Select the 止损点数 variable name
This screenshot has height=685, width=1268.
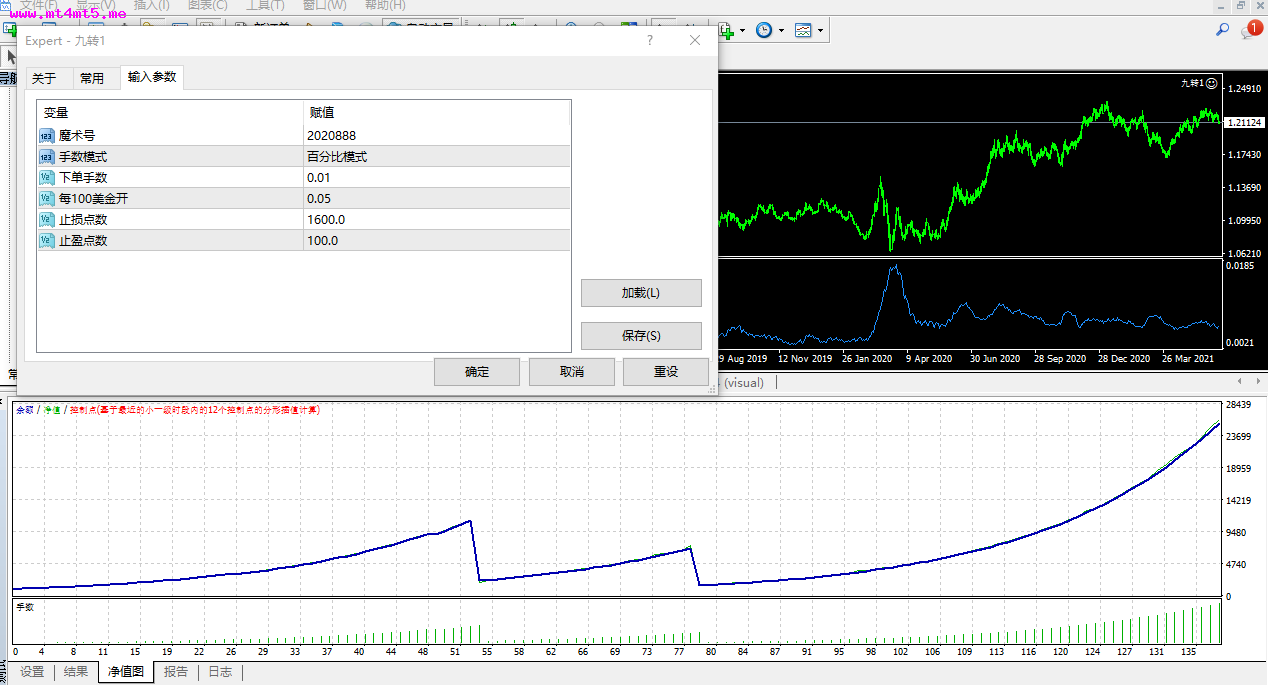tap(83, 219)
